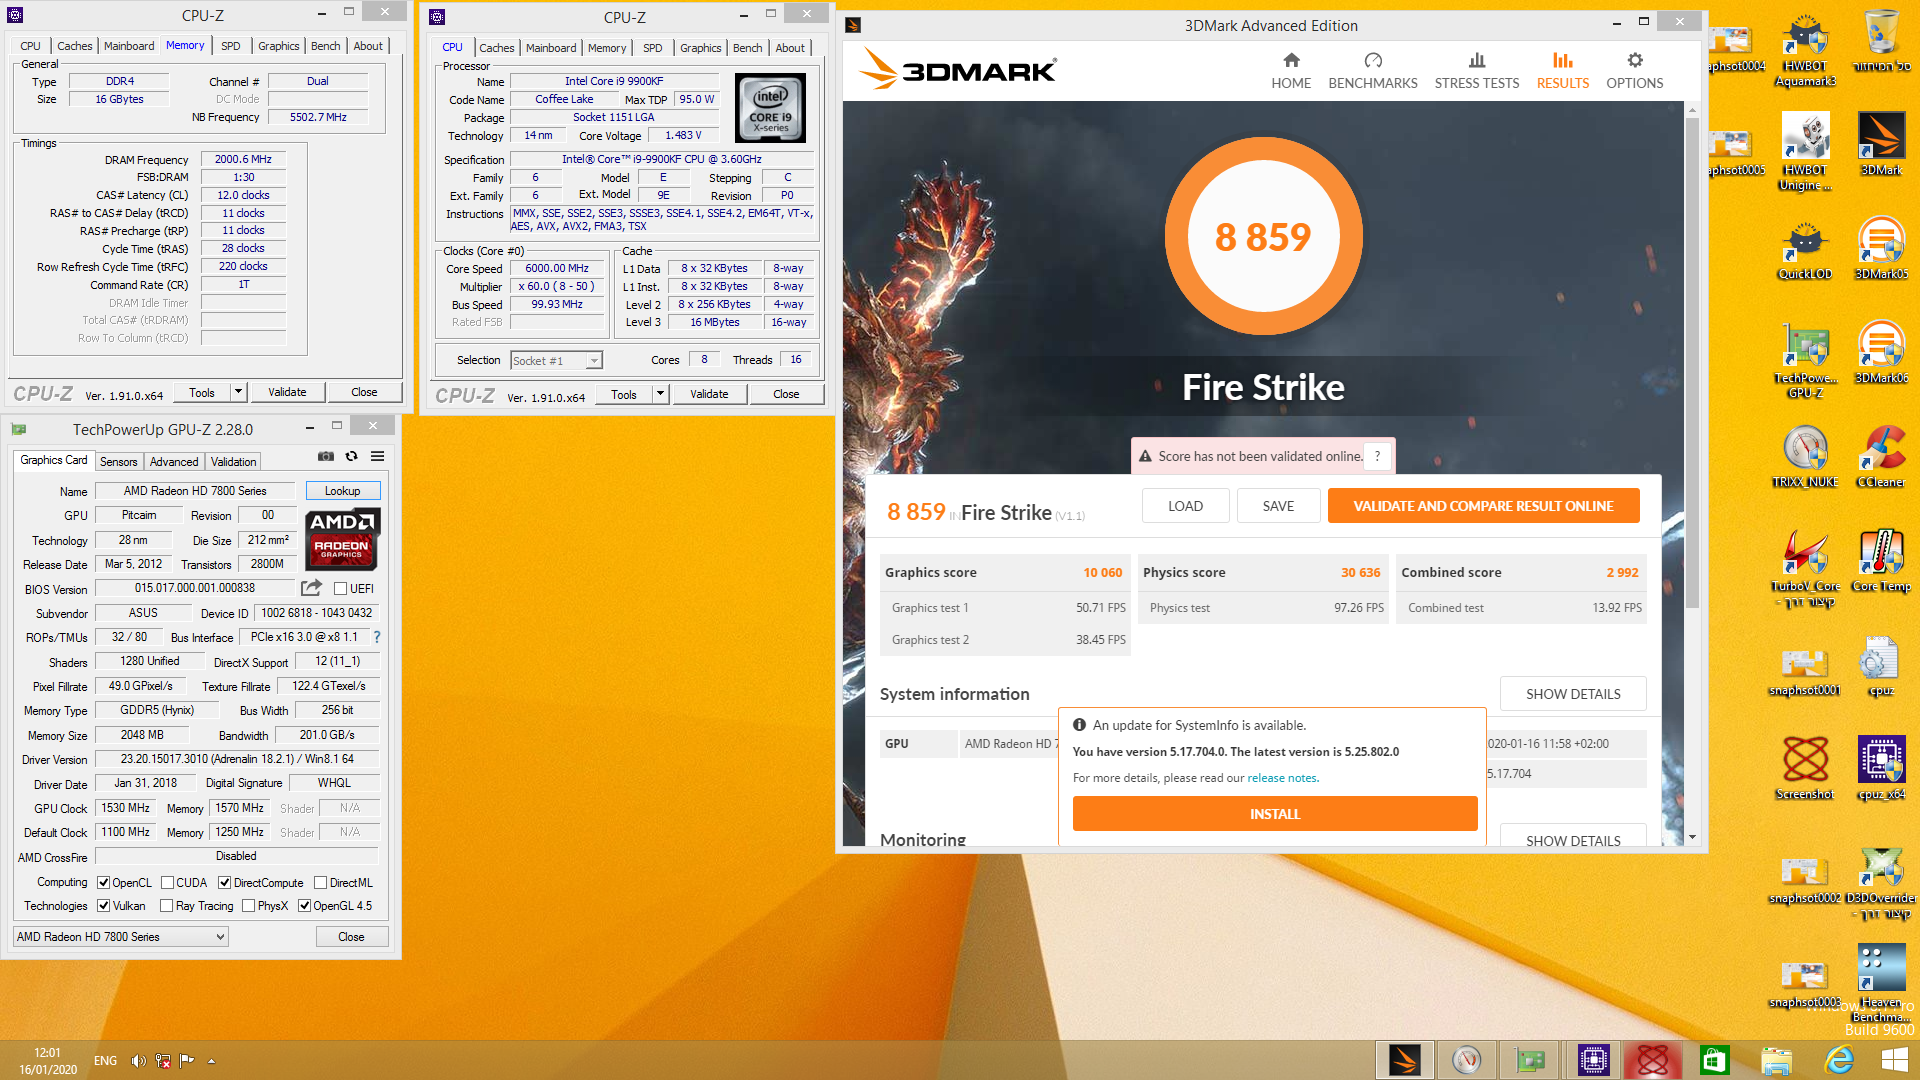
Task: Click the LOAD button in 3DMark
Action: [1185, 506]
